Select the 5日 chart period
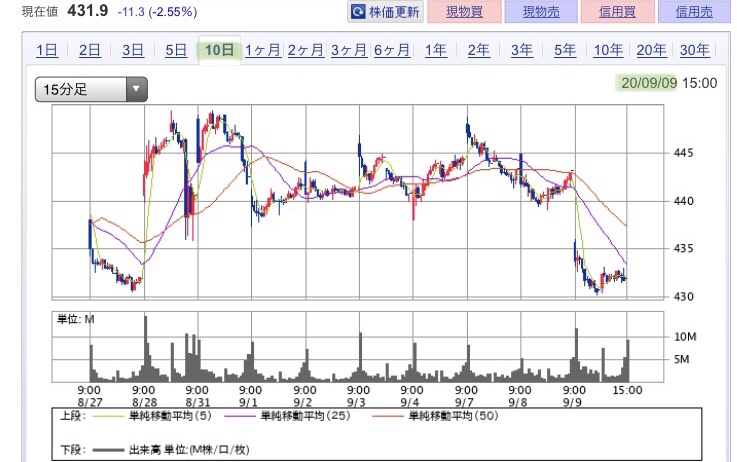The width and height of the screenshot is (737, 462). click(176, 50)
